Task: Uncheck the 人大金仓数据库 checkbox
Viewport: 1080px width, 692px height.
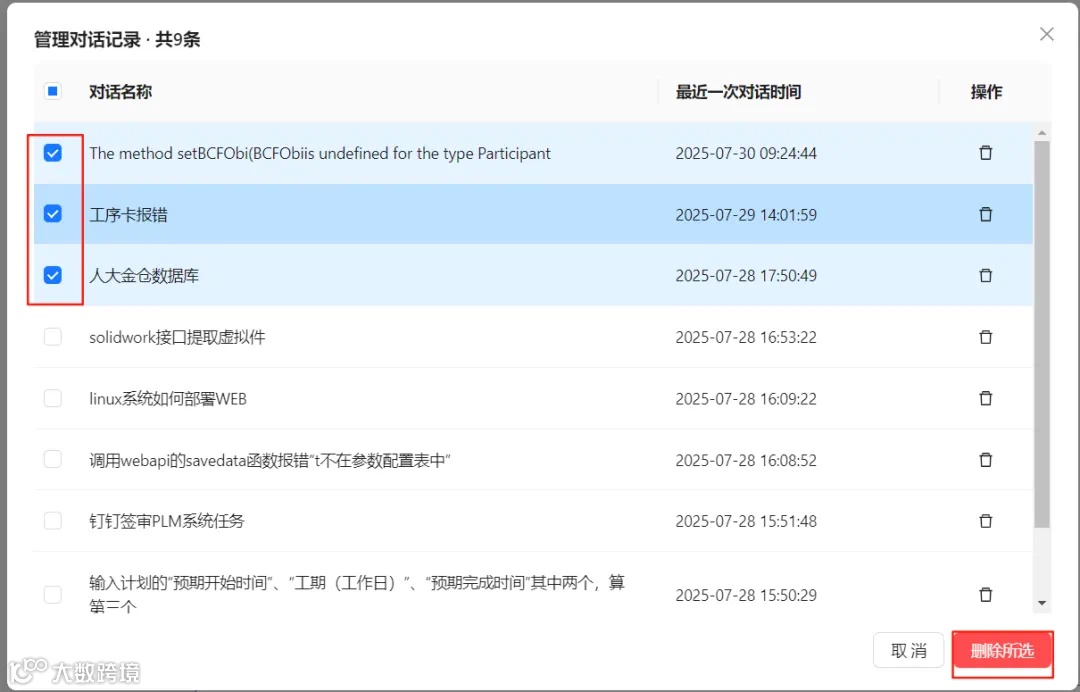Action: [x=53, y=275]
